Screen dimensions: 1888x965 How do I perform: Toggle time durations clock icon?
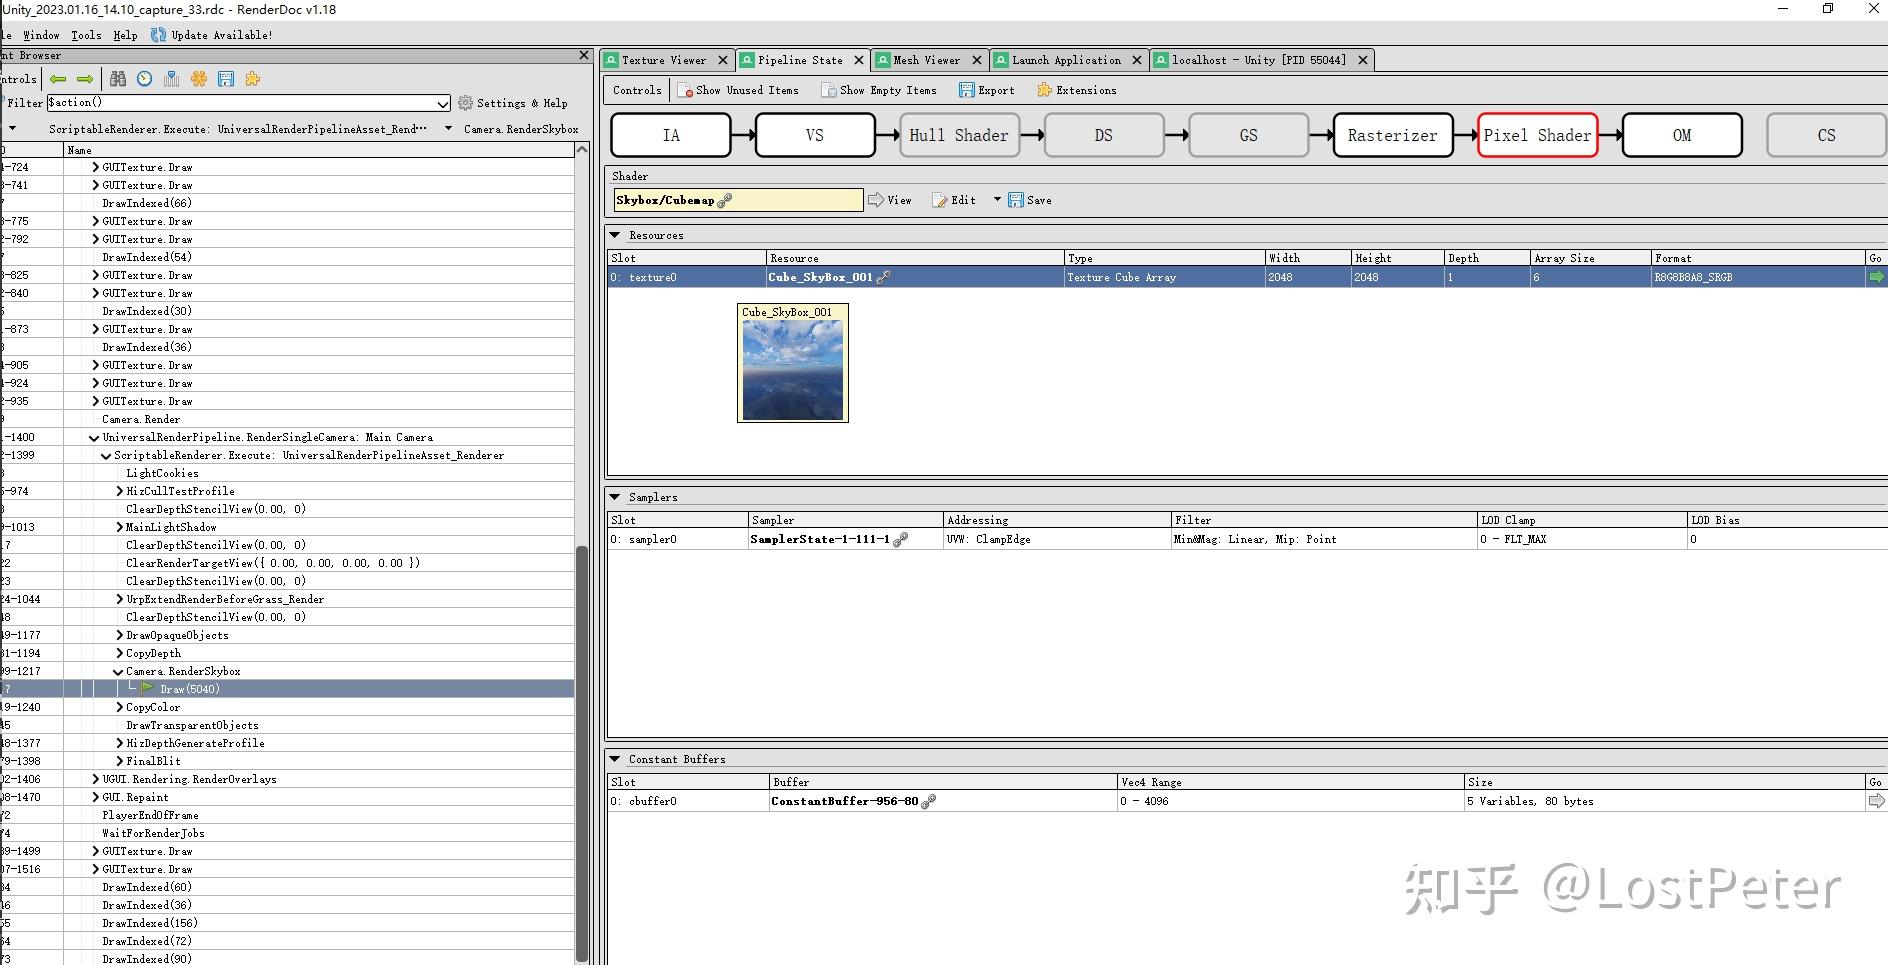(x=145, y=79)
